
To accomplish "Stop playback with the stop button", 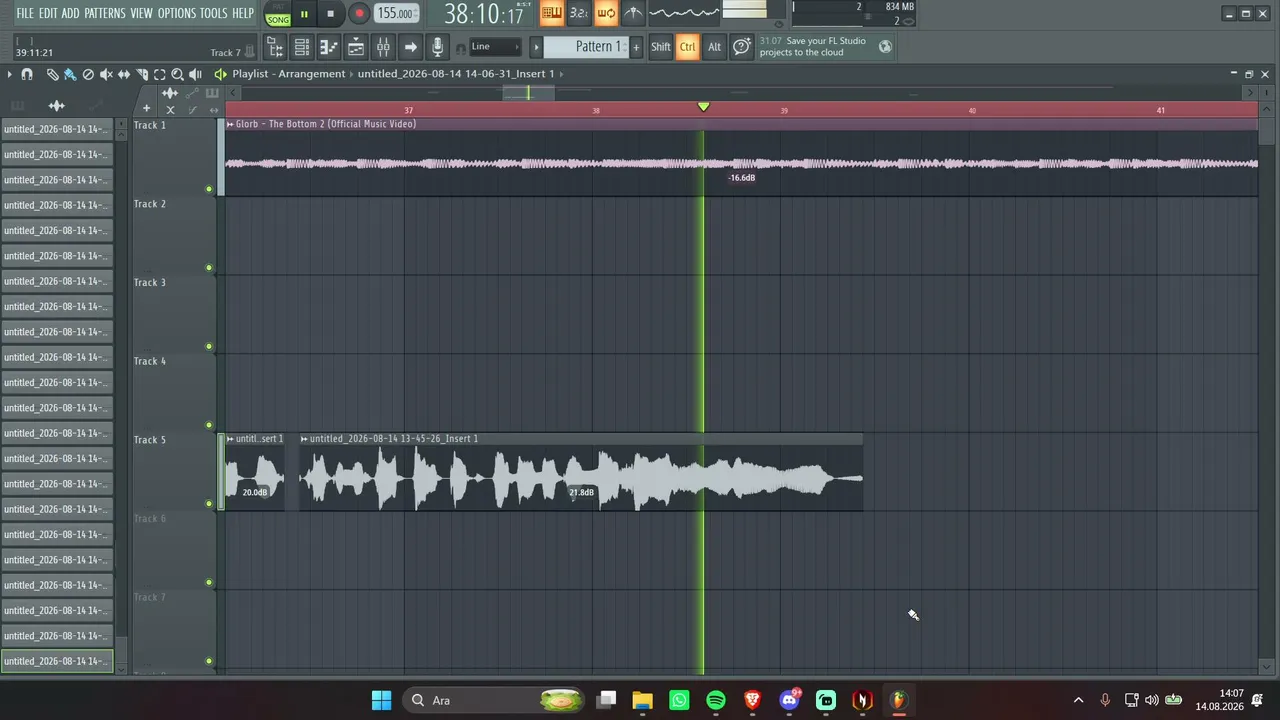I will 331,14.
